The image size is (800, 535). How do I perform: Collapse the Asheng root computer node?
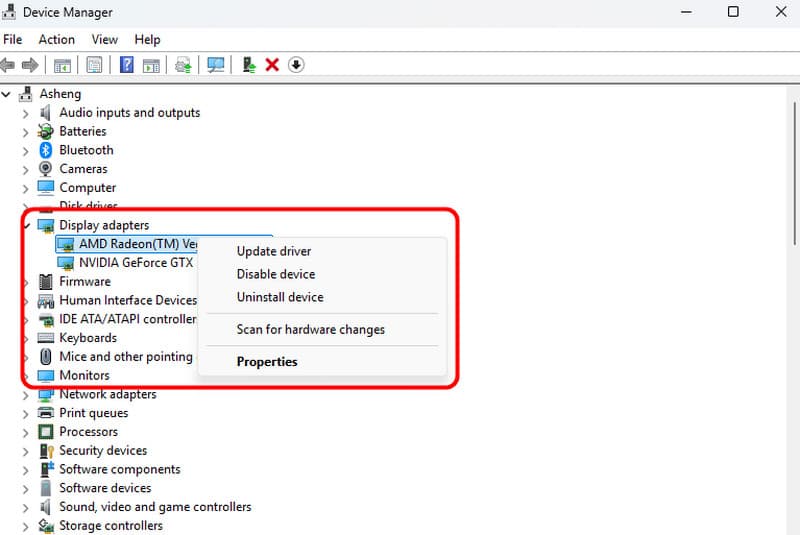click(8, 94)
